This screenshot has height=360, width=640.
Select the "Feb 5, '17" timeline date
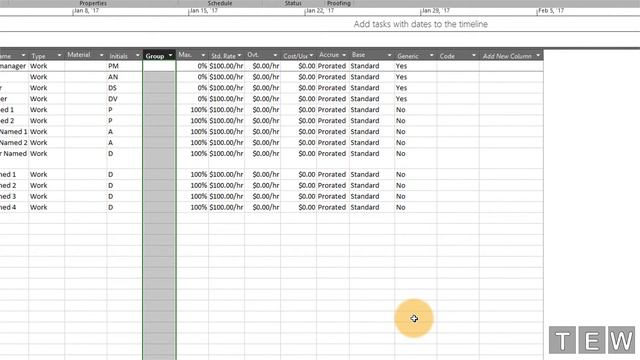(551, 11)
